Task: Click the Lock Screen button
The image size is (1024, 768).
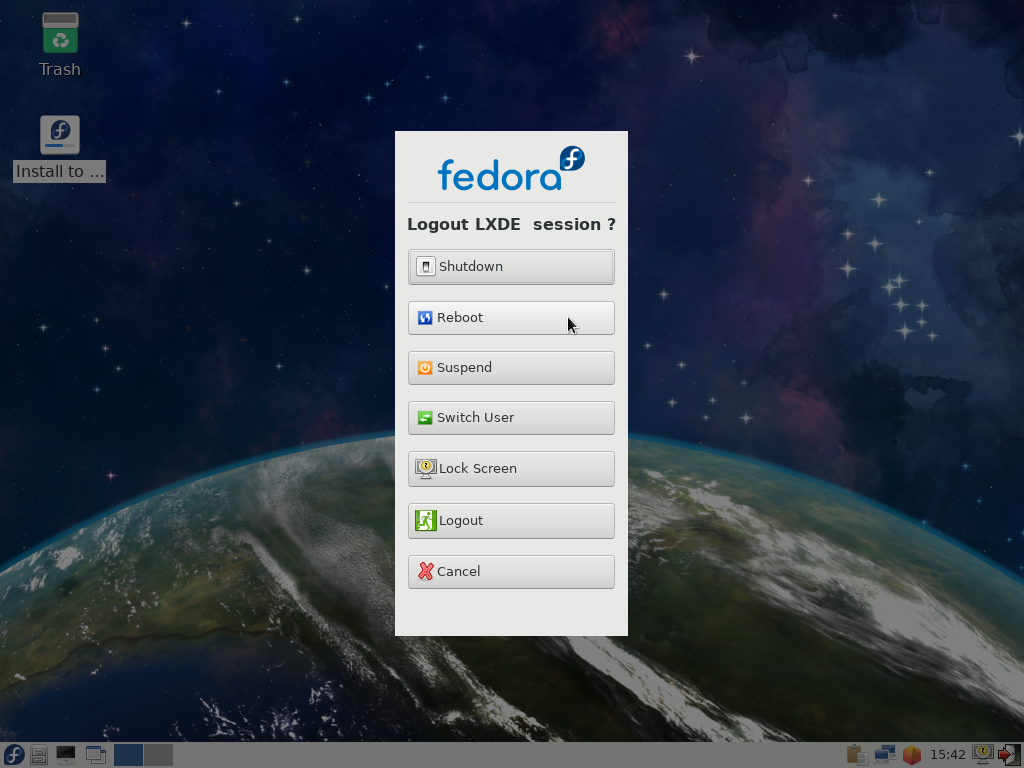Action: click(511, 468)
